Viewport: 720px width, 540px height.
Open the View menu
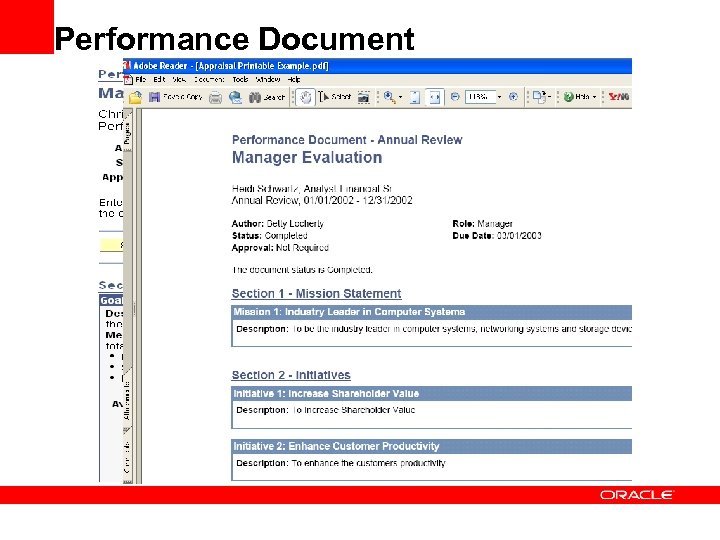[x=179, y=79]
